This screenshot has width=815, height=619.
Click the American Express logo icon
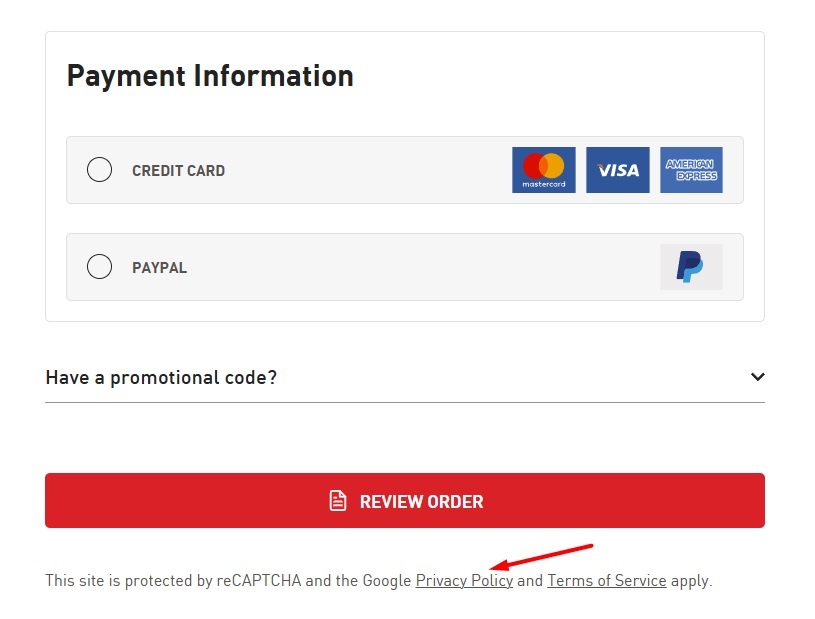pos(691,170)
